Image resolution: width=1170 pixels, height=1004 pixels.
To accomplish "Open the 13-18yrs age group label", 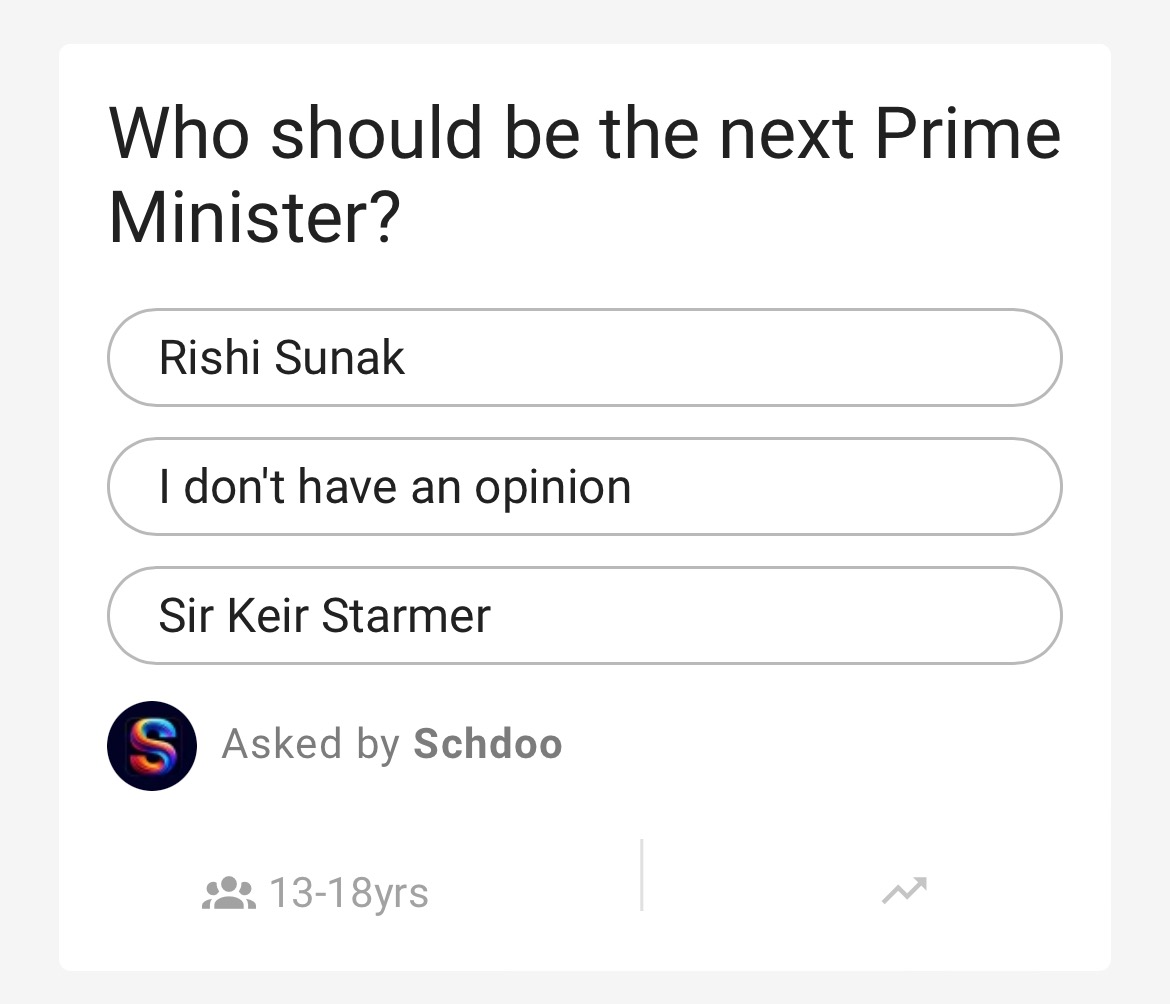I will pyautogui.click(x=349, y=893).
